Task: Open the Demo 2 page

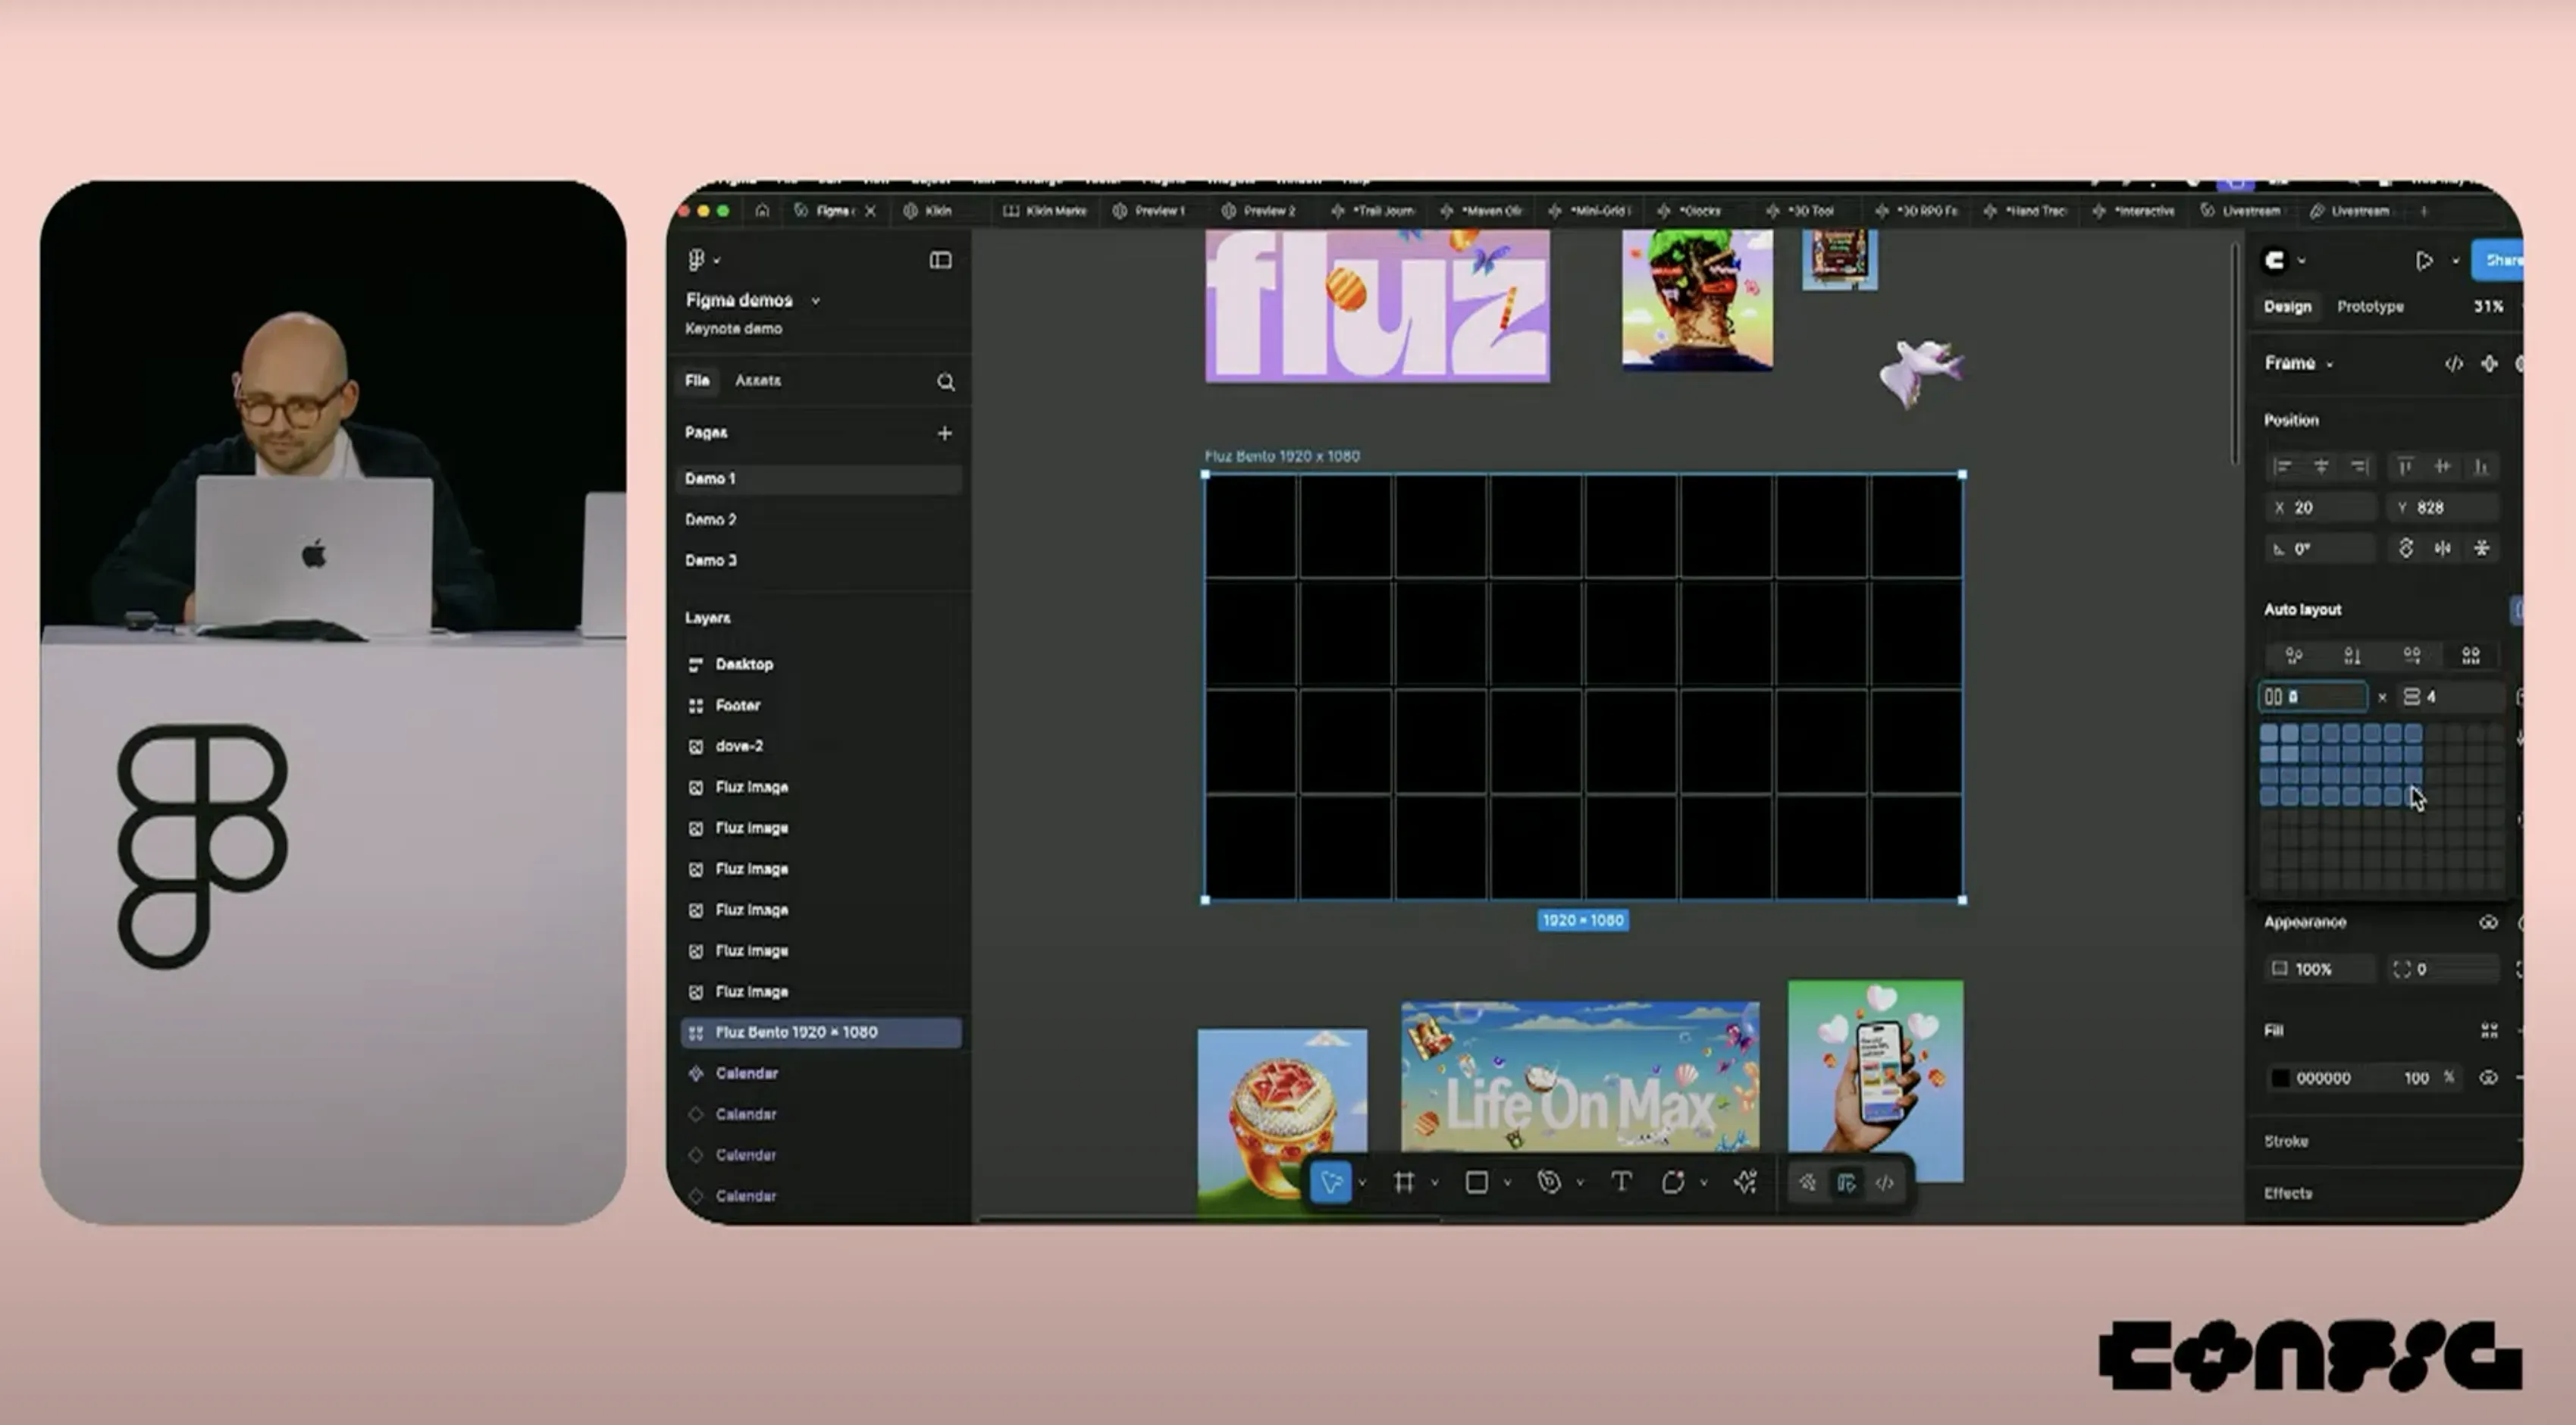Action: point(711,520)
